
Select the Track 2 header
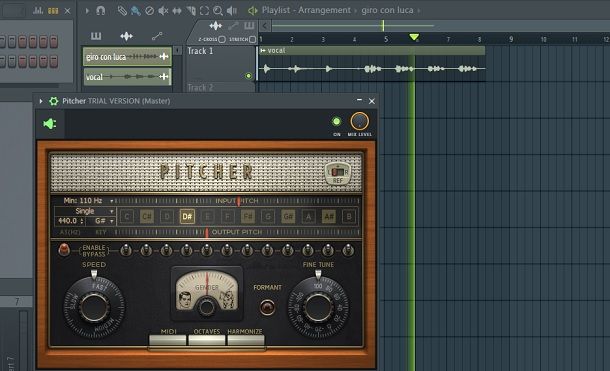tap(220, 87)
